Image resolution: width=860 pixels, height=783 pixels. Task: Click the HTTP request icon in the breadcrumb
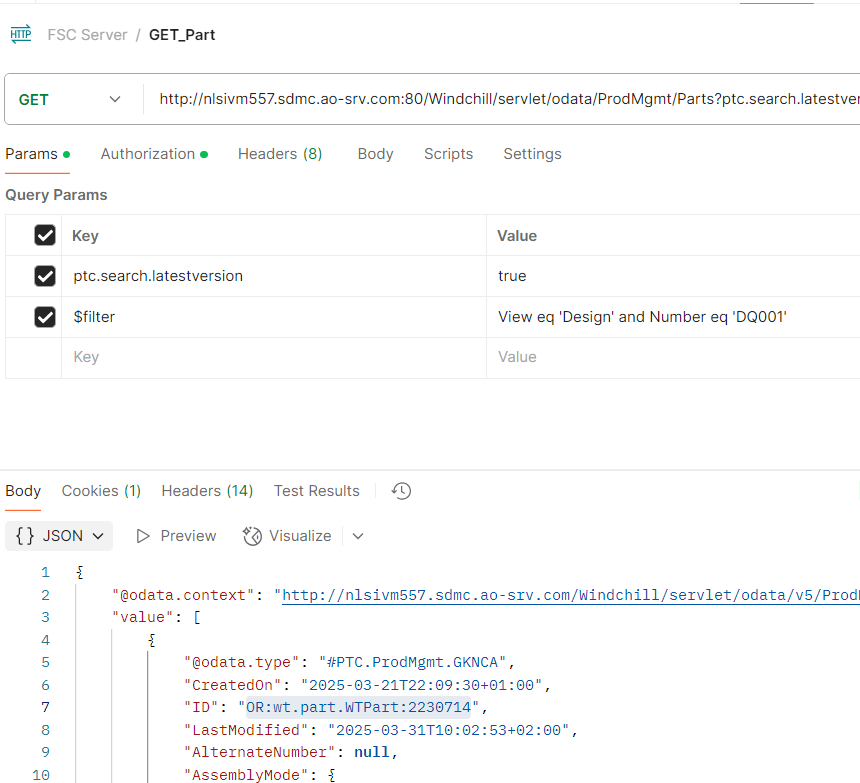click(20, 33)
